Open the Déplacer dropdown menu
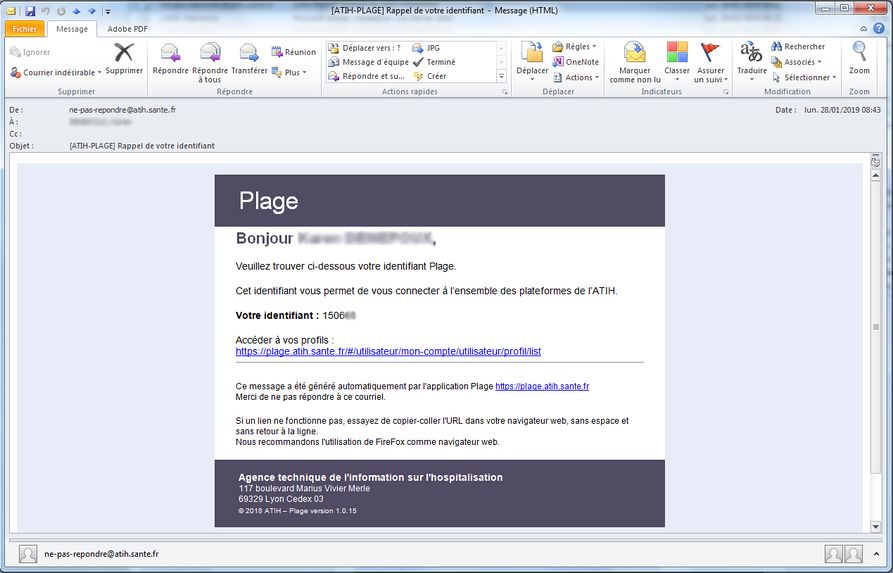Image resolution: width=893 pixels, height=573 pixels. pyautogui.click(x=532, y=63)
